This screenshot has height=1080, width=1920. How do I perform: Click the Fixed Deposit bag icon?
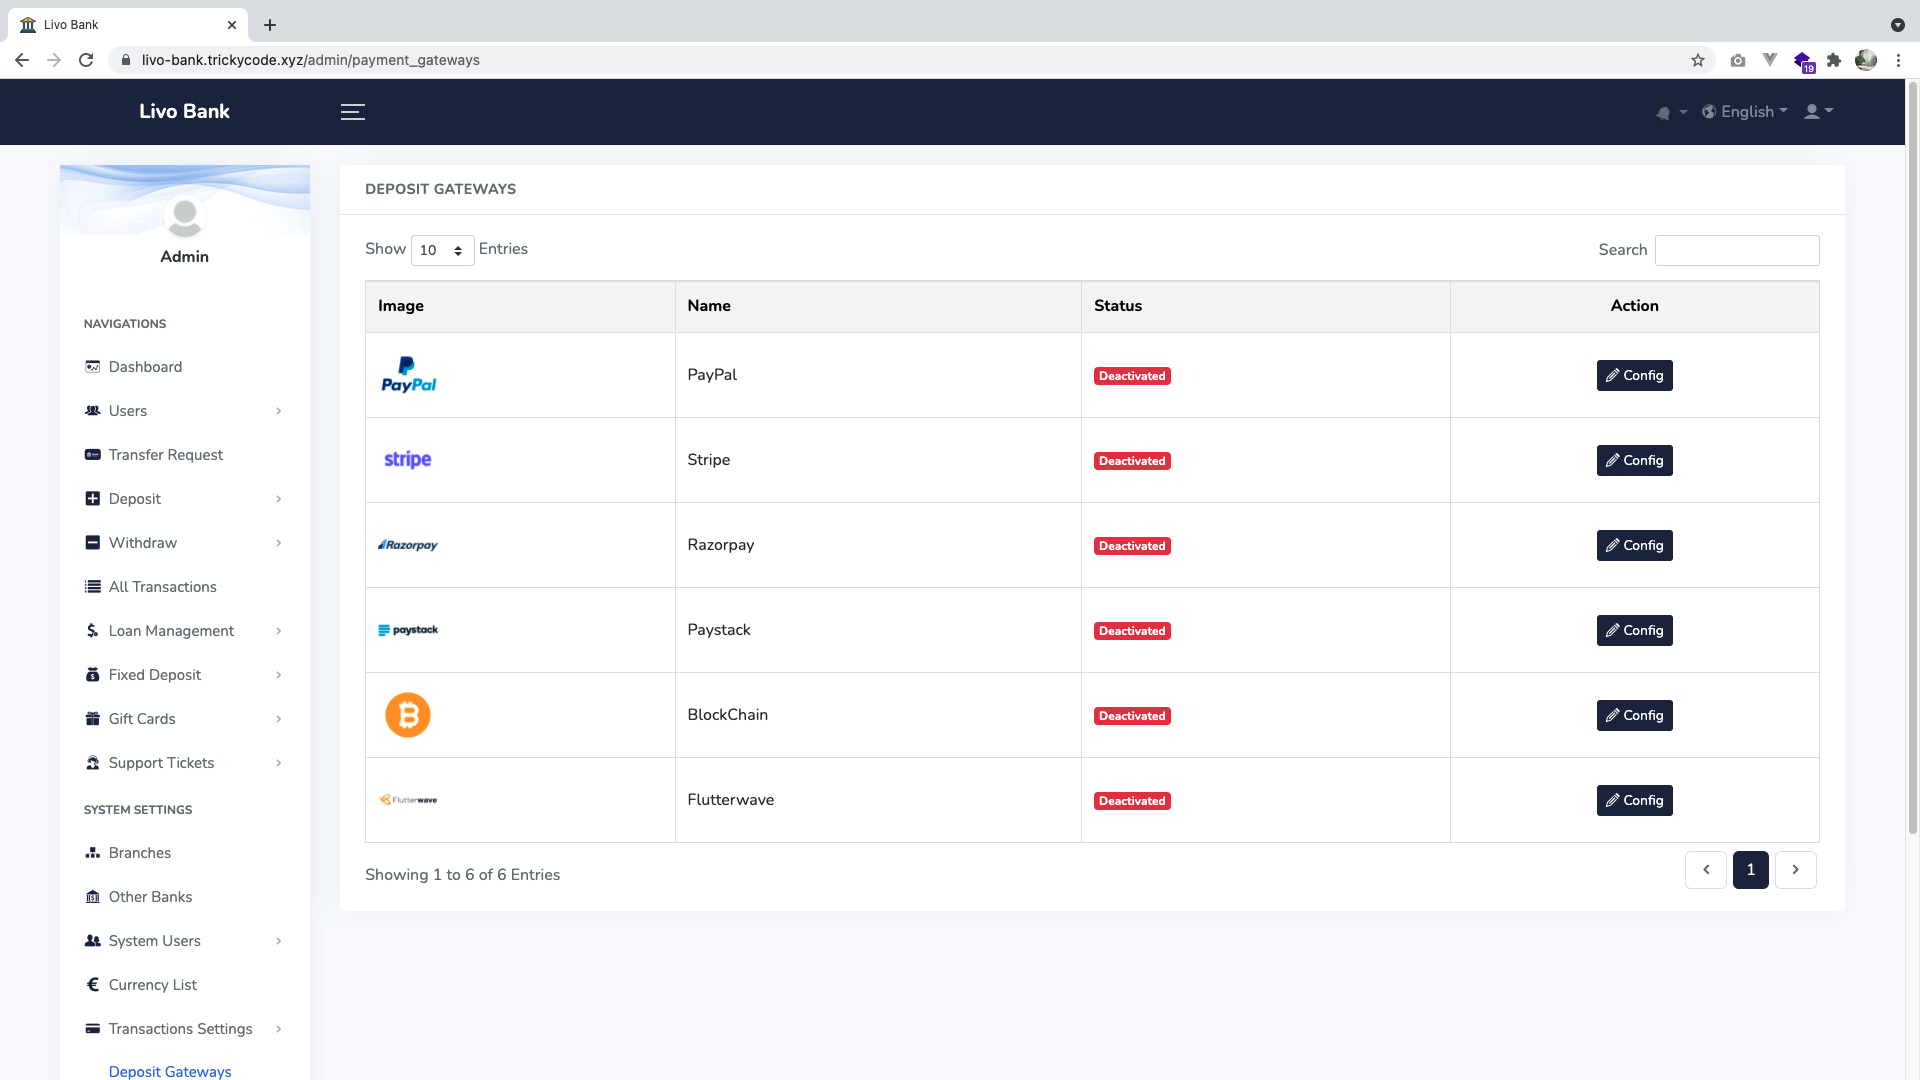(93, 675)
